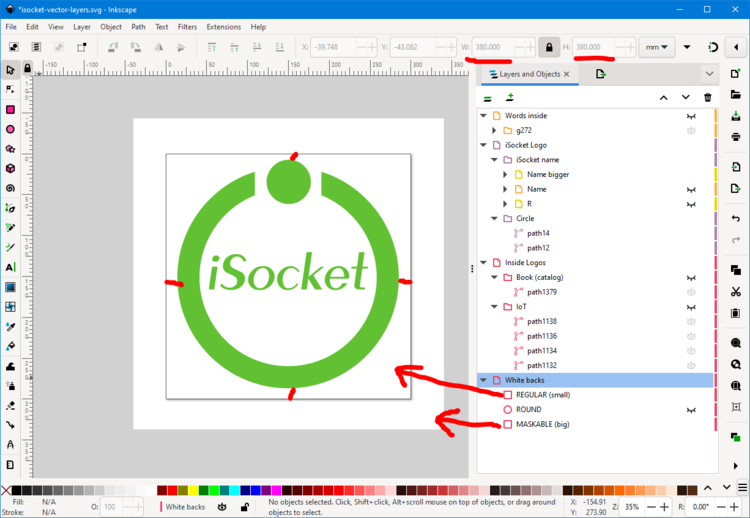Click the zoom percentage field
This screenshot has width=750, height=518.
[632, 507]
